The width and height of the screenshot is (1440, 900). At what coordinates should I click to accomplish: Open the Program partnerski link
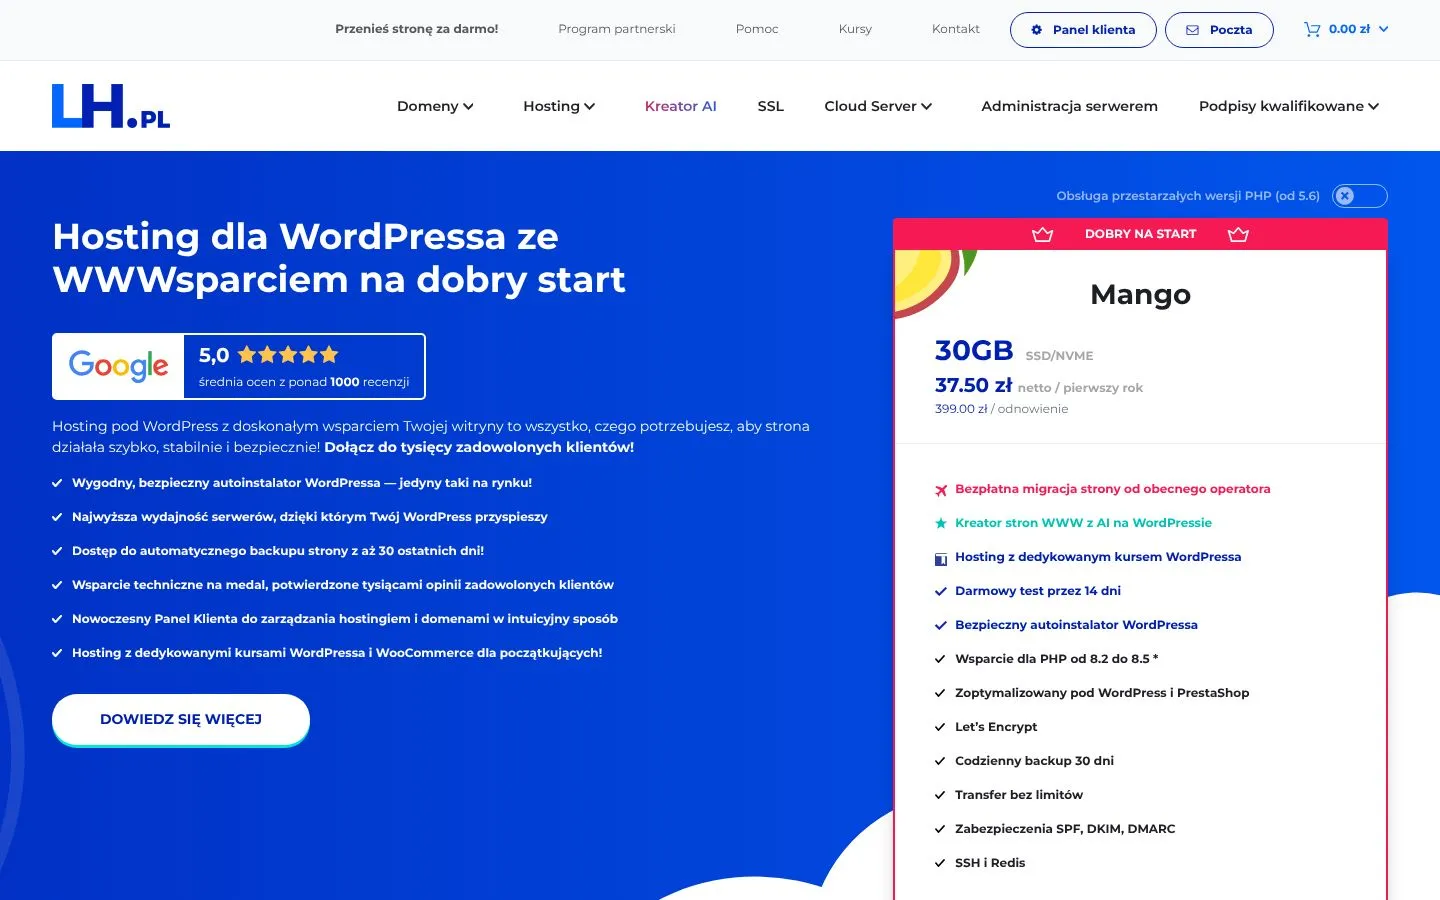[x=617, y=29]
